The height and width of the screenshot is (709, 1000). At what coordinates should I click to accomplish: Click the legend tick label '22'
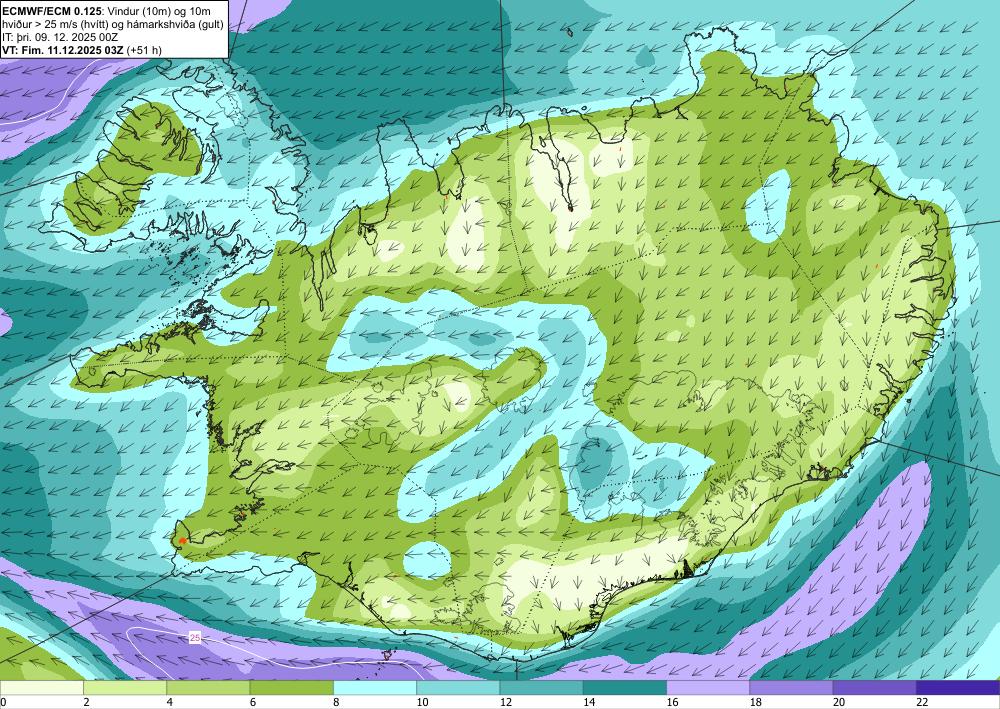click(923, 702)
